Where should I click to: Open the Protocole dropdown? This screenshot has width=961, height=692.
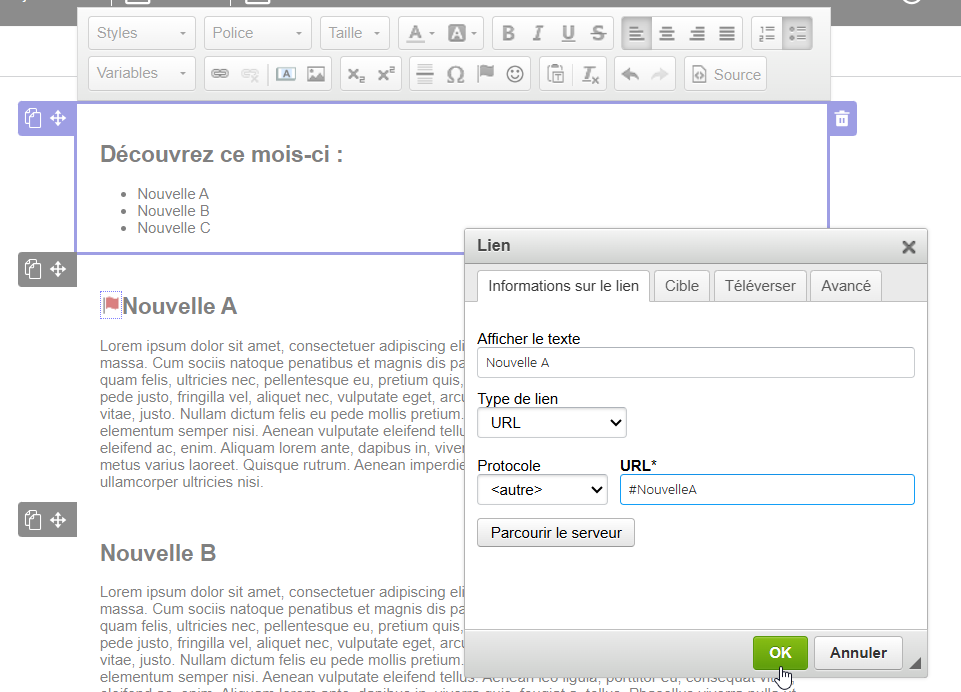point(542,490)
